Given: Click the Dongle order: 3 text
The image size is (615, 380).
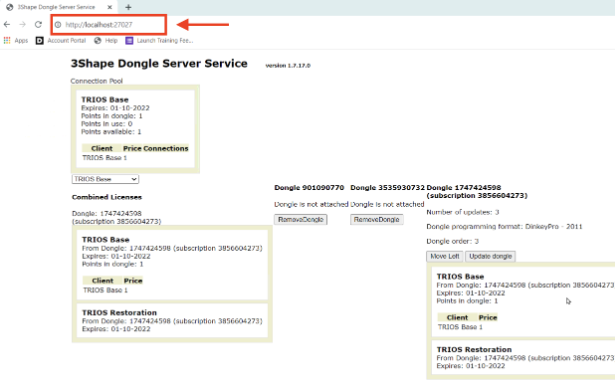Looking at the screenshot, I should 453,241.
